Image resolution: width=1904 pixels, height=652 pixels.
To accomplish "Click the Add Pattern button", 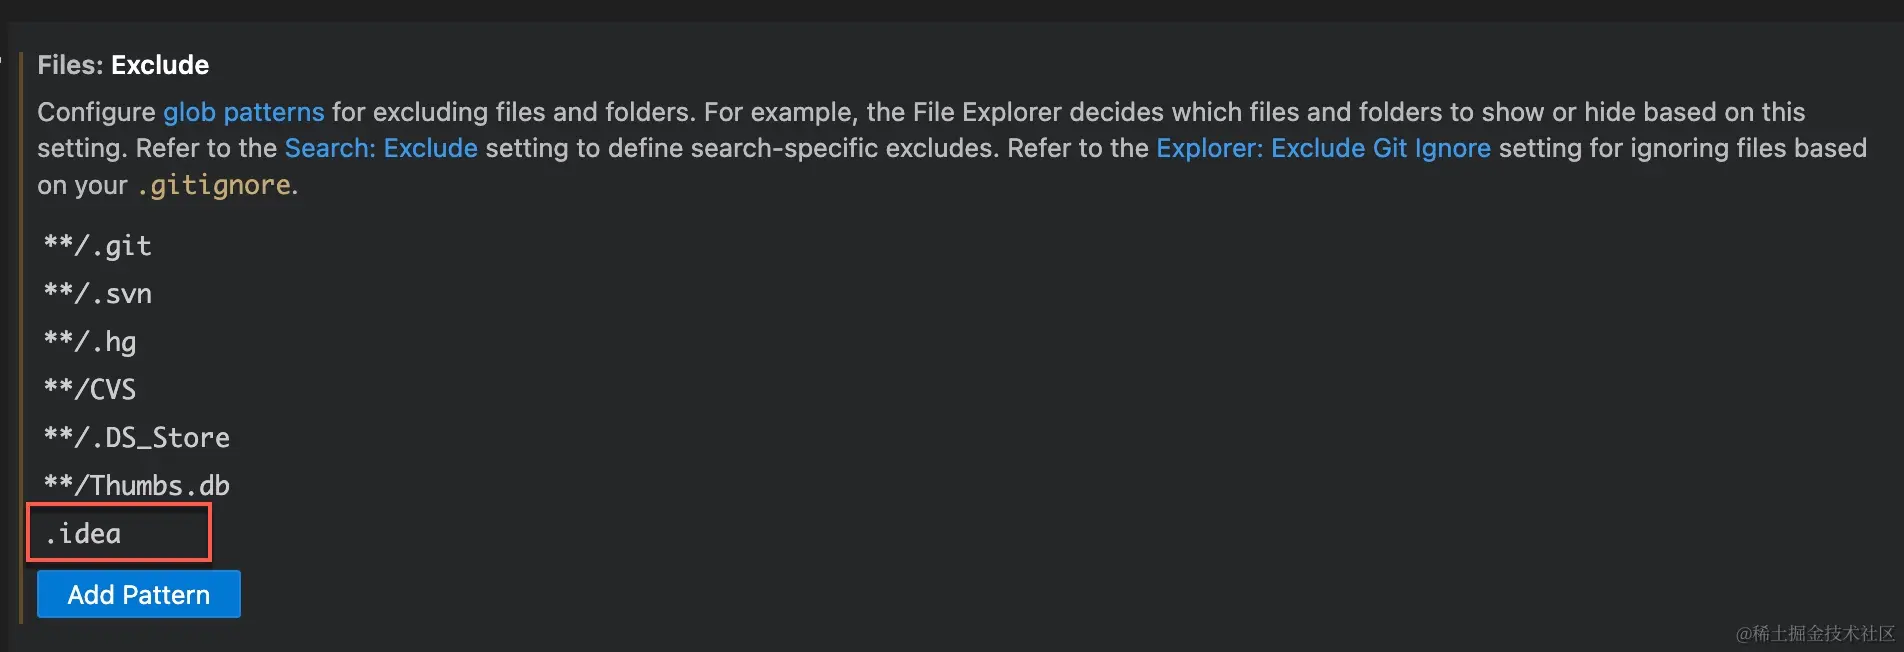I will [139, 594].
